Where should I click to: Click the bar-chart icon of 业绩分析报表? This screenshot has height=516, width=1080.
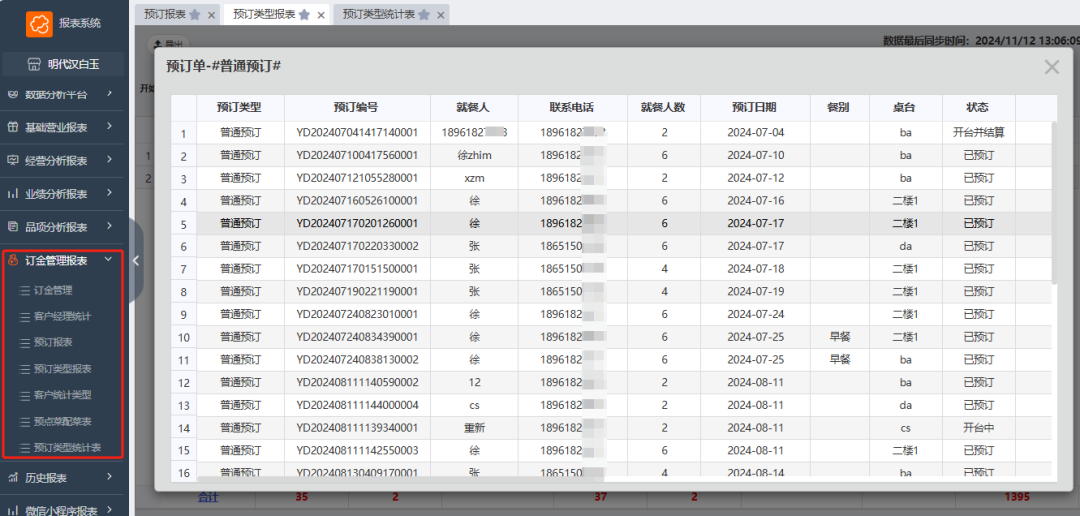(14, 193)
